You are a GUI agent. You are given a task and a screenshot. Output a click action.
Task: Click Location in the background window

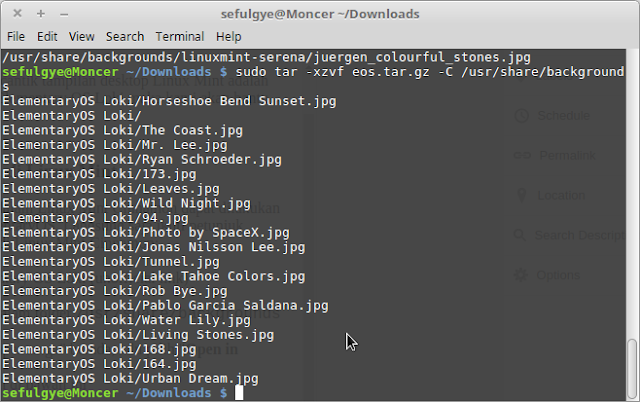[x=561, y=195]
